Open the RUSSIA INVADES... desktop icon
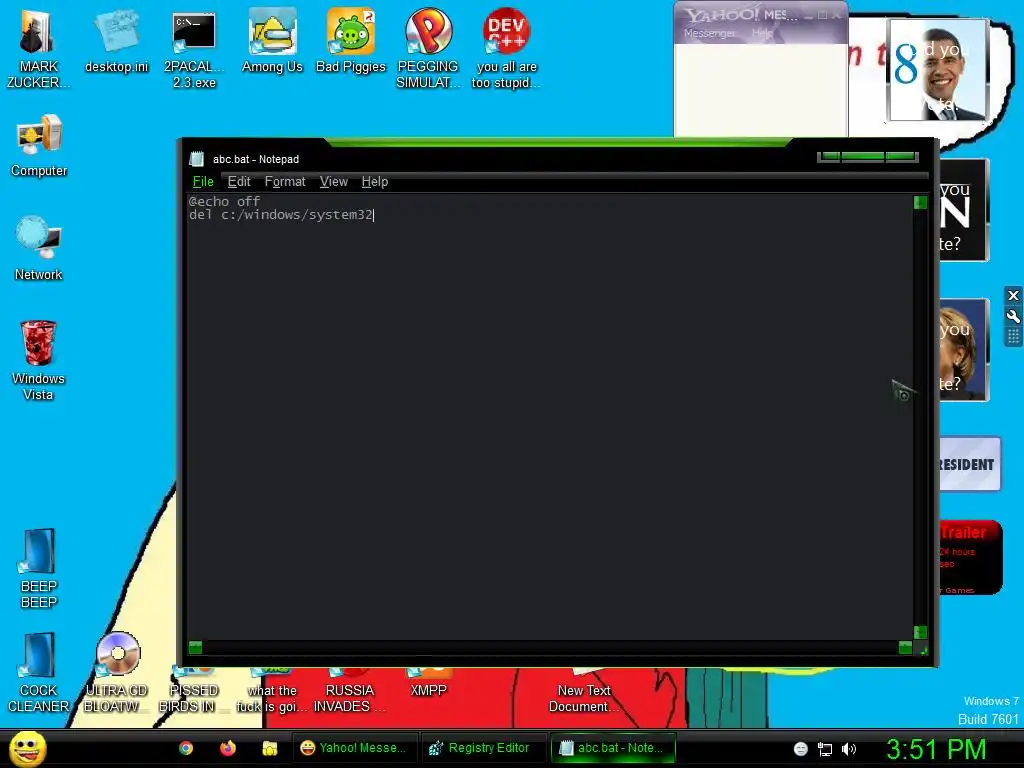This screenshot has width=1024, height=768. 350,690
